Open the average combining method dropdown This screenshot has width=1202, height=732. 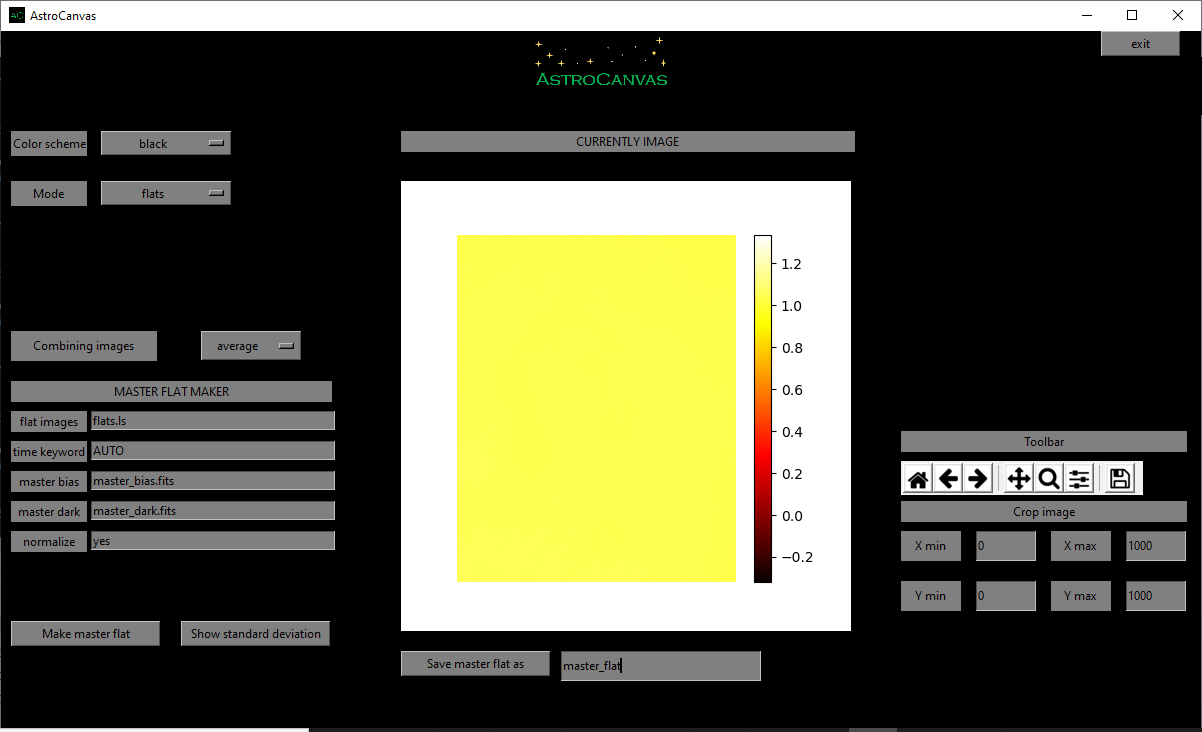click(x=251, y=345)
